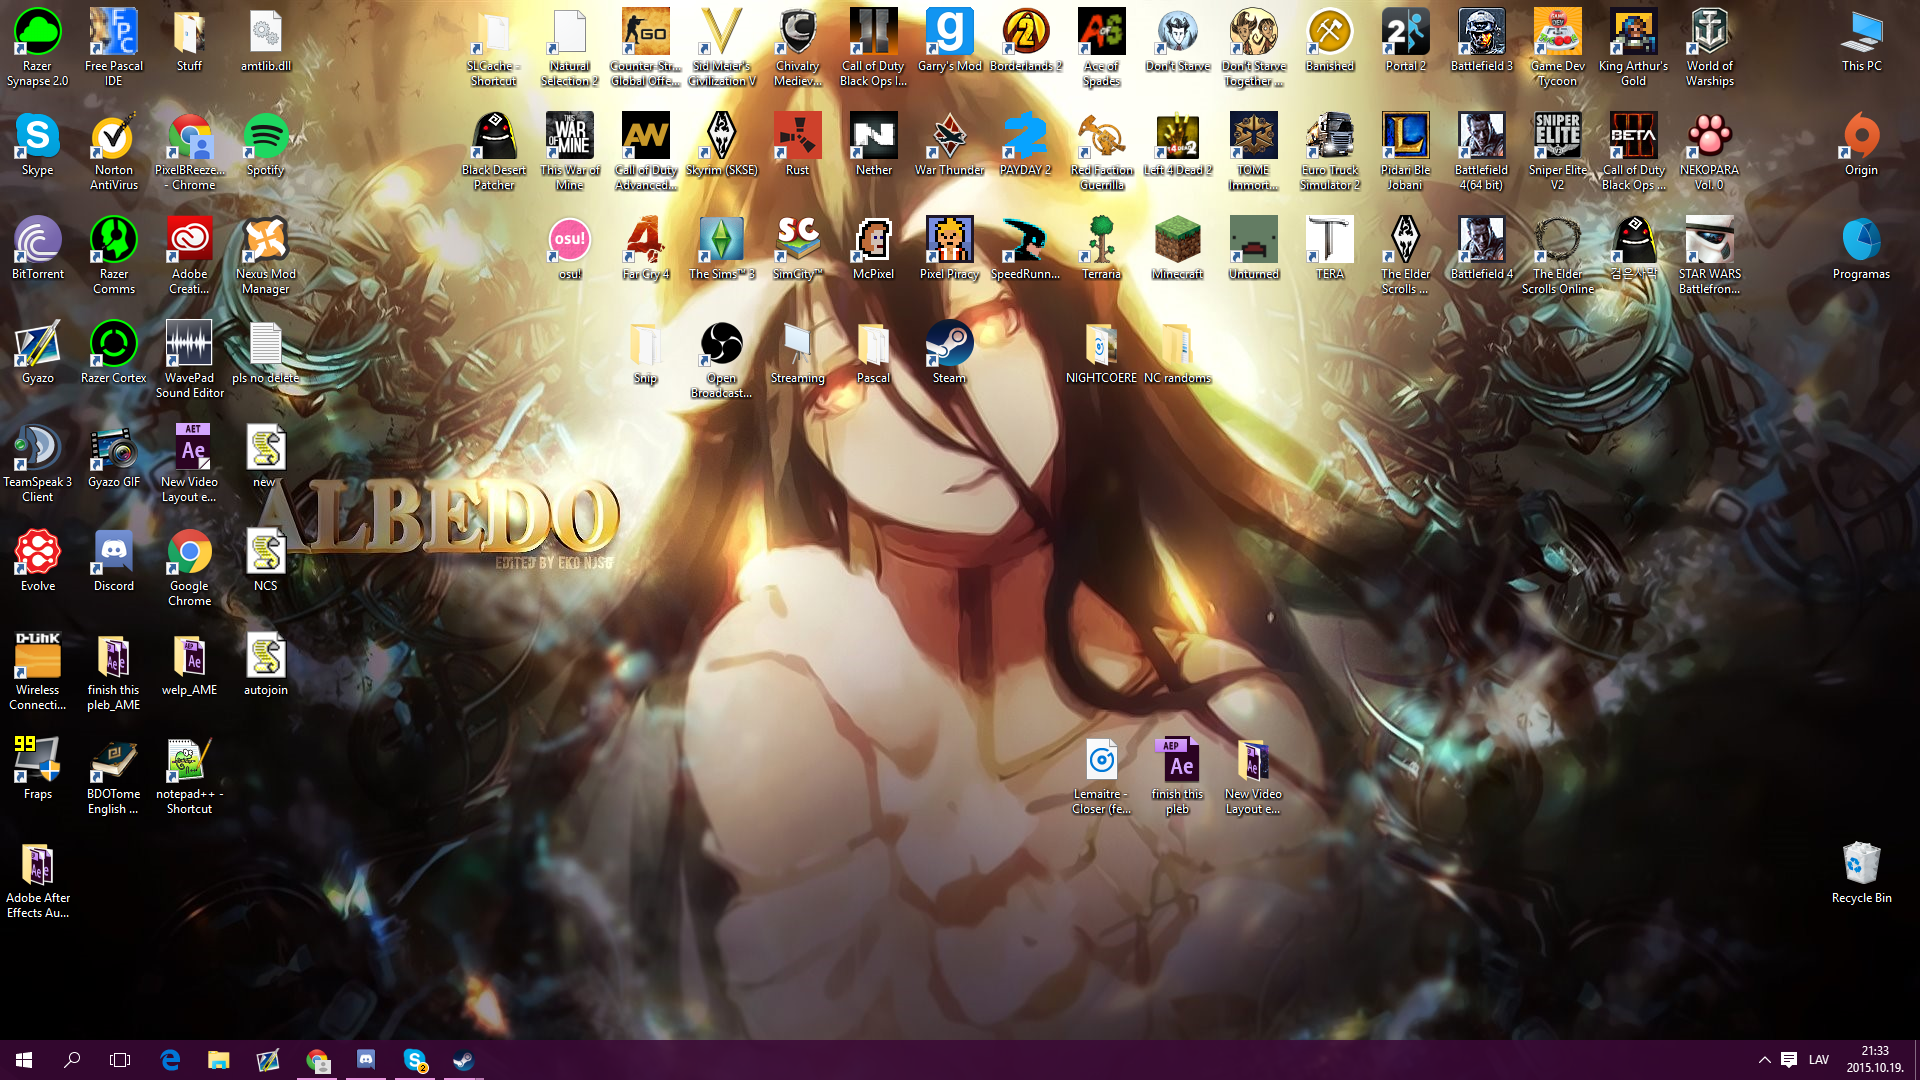This screenshot has width=1920, height=1080.
Task: Launch Borderlands 2 shortcut
Action: pos(1025,40)
